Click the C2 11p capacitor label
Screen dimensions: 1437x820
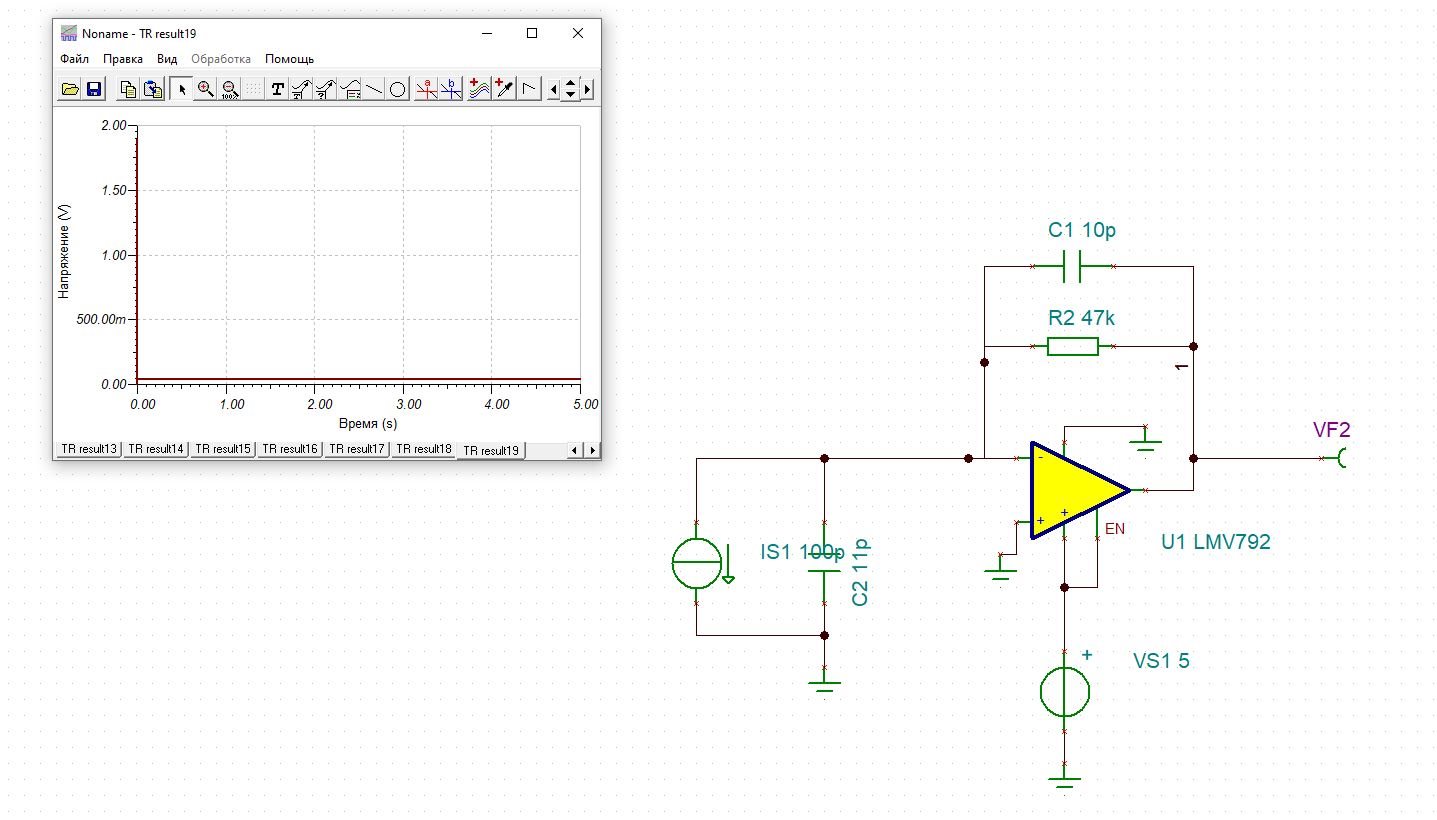tap(860, 572)
